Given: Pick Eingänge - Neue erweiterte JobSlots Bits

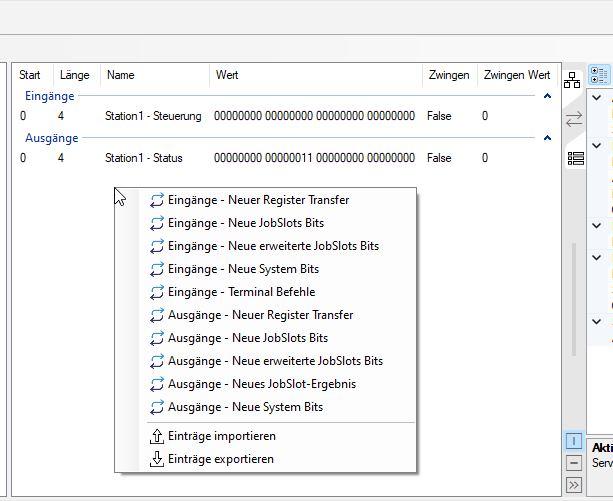Looking at the screenshot, I should [273, 246].
